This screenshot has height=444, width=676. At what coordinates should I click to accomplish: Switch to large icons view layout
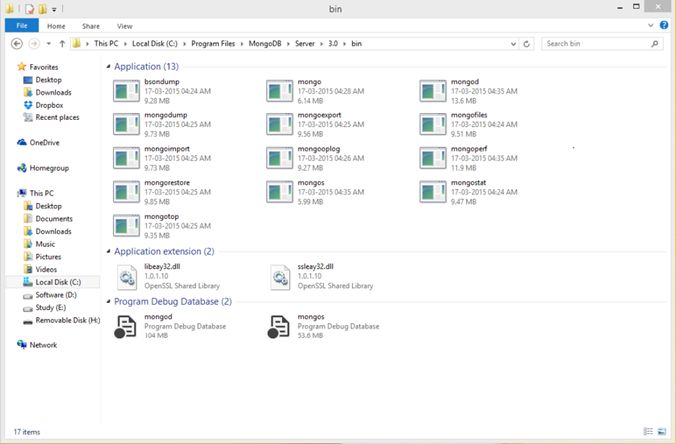(662, 431)
